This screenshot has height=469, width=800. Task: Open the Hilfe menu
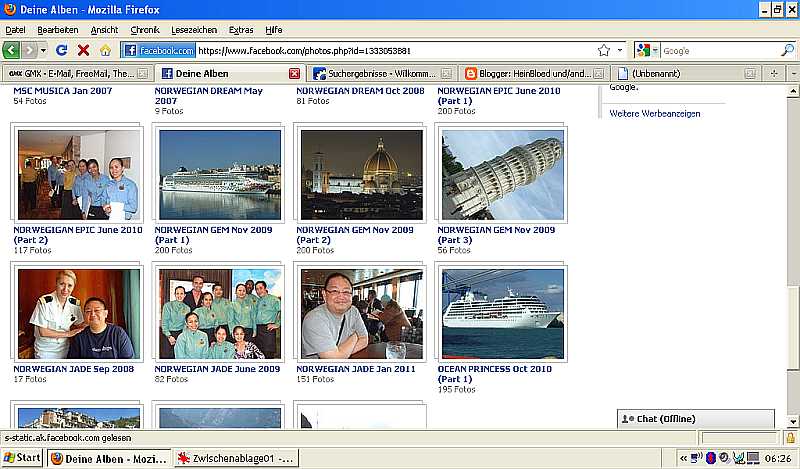pyautogui.click(x=273, y=30)
